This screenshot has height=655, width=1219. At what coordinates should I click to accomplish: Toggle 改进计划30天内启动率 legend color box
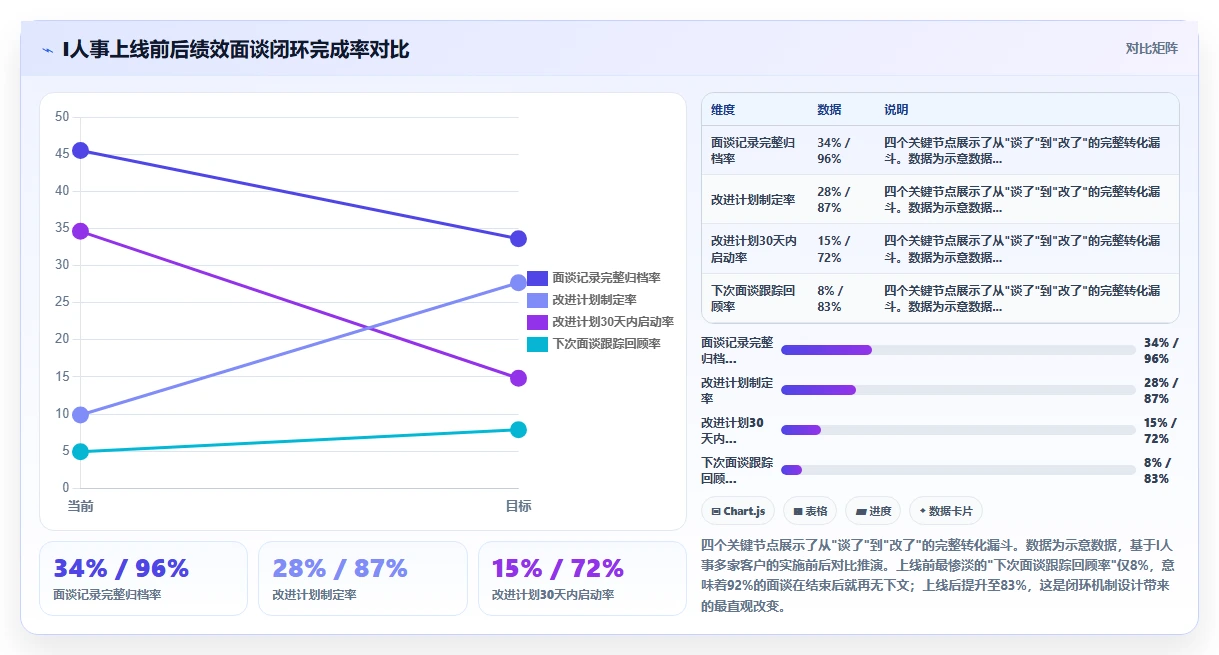tap(537, 322)
